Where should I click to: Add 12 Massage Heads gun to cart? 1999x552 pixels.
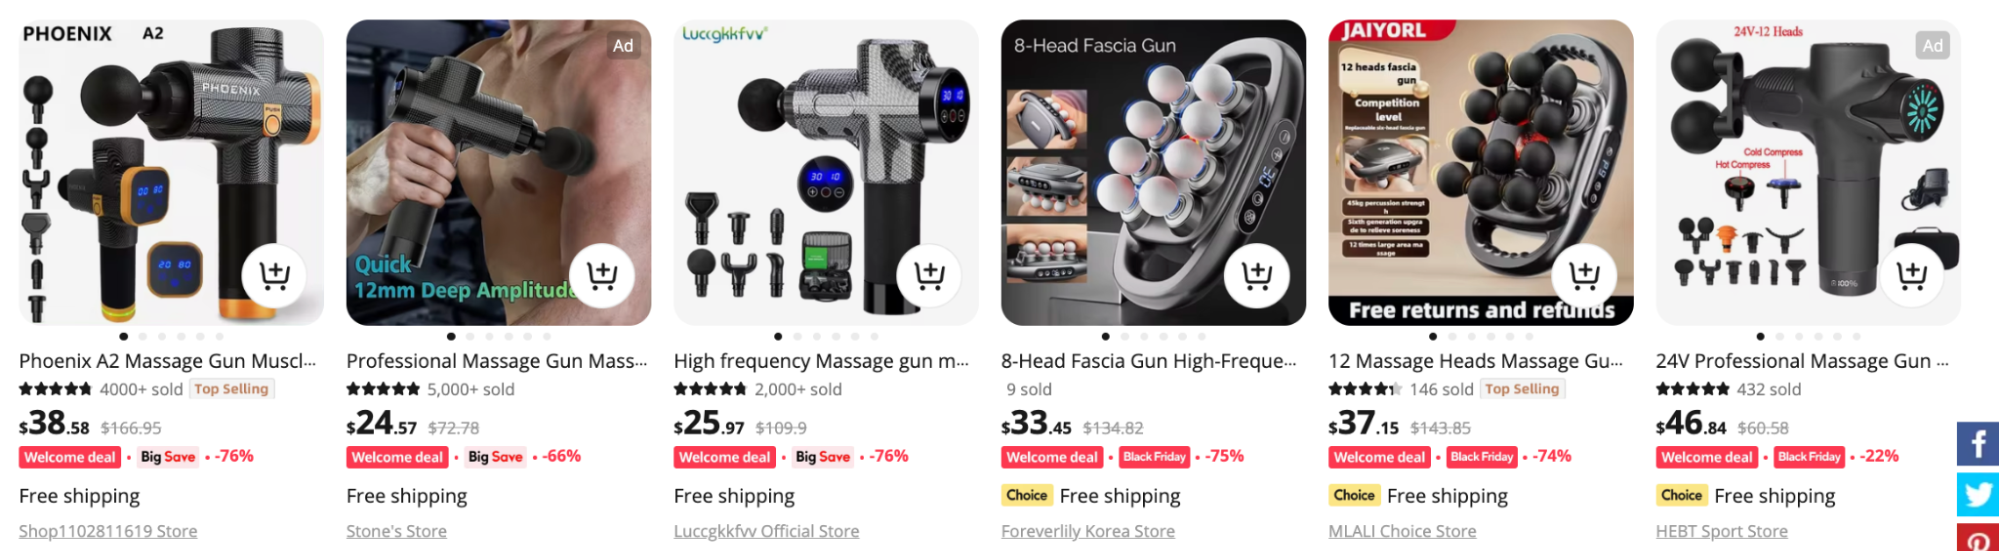[1584, 275]
